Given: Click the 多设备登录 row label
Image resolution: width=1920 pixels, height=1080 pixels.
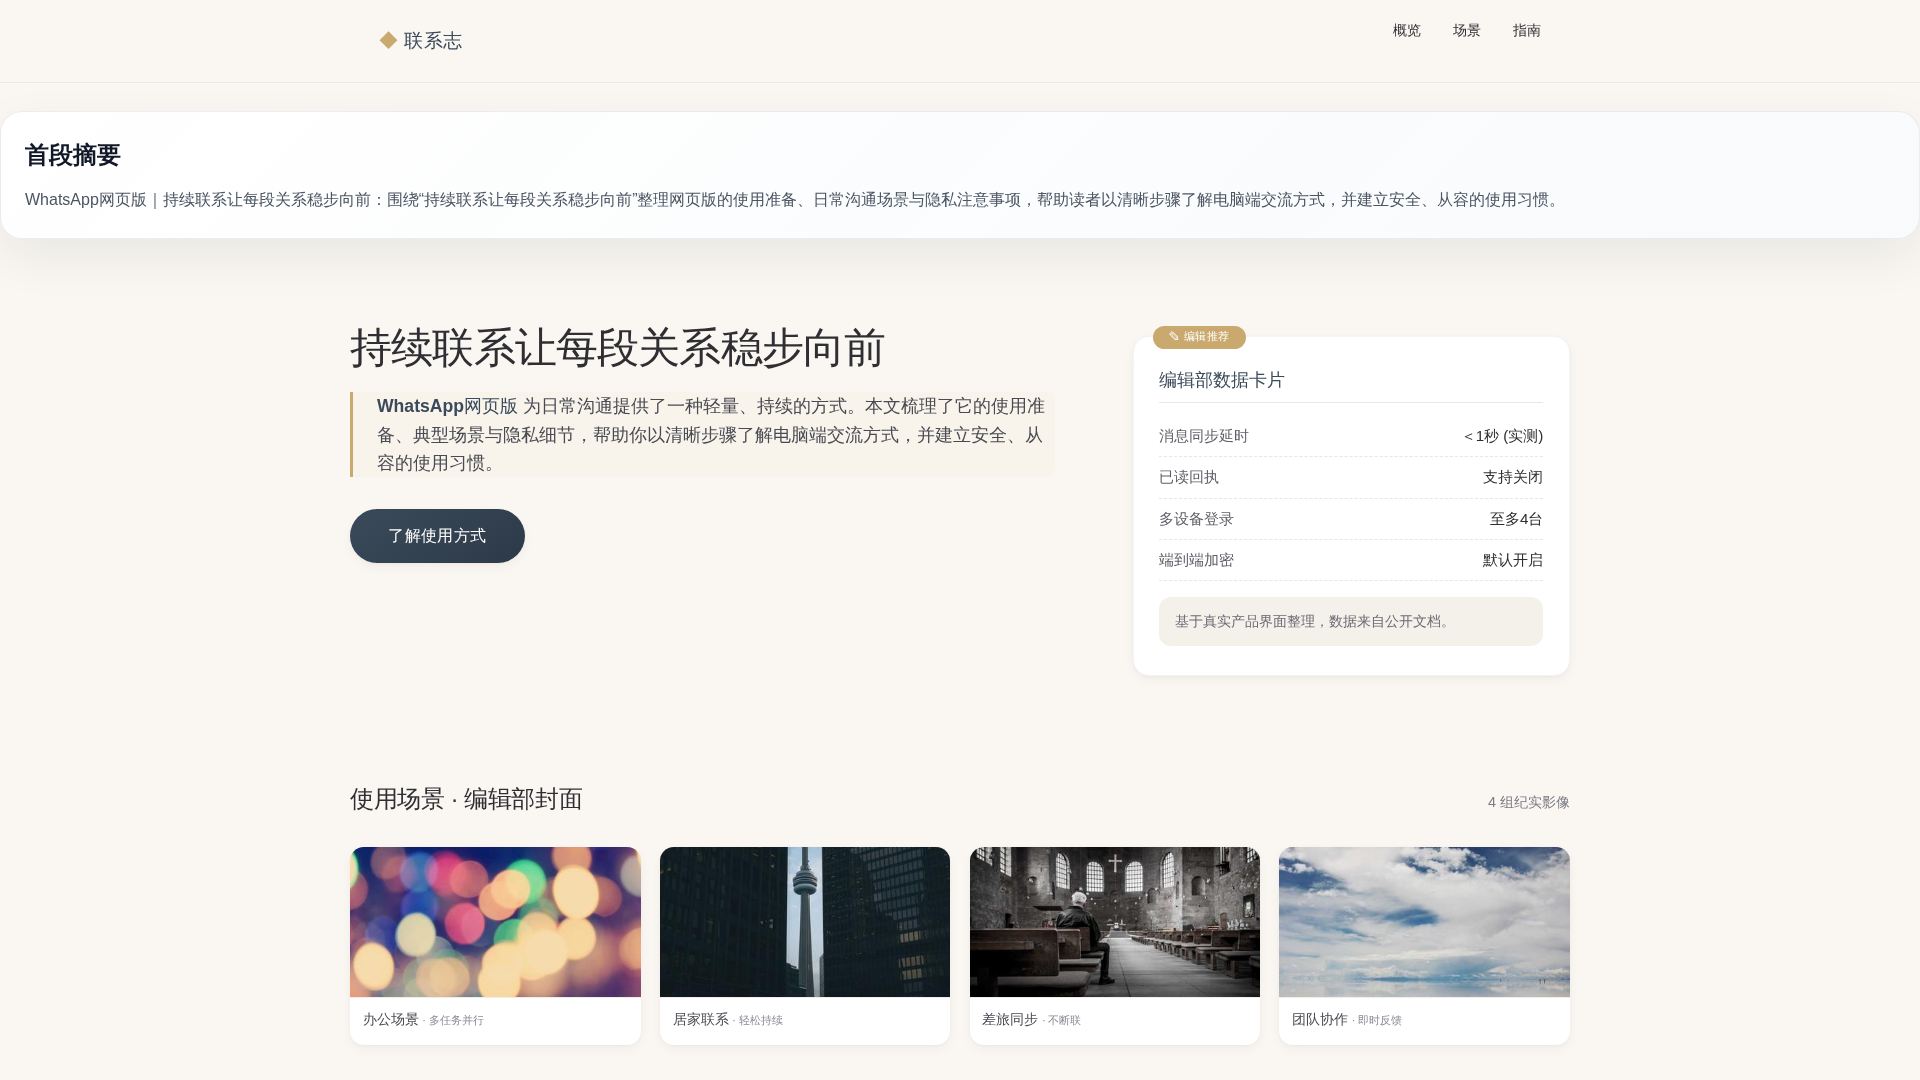Looking at the screenshot, I should [1196, 519].
